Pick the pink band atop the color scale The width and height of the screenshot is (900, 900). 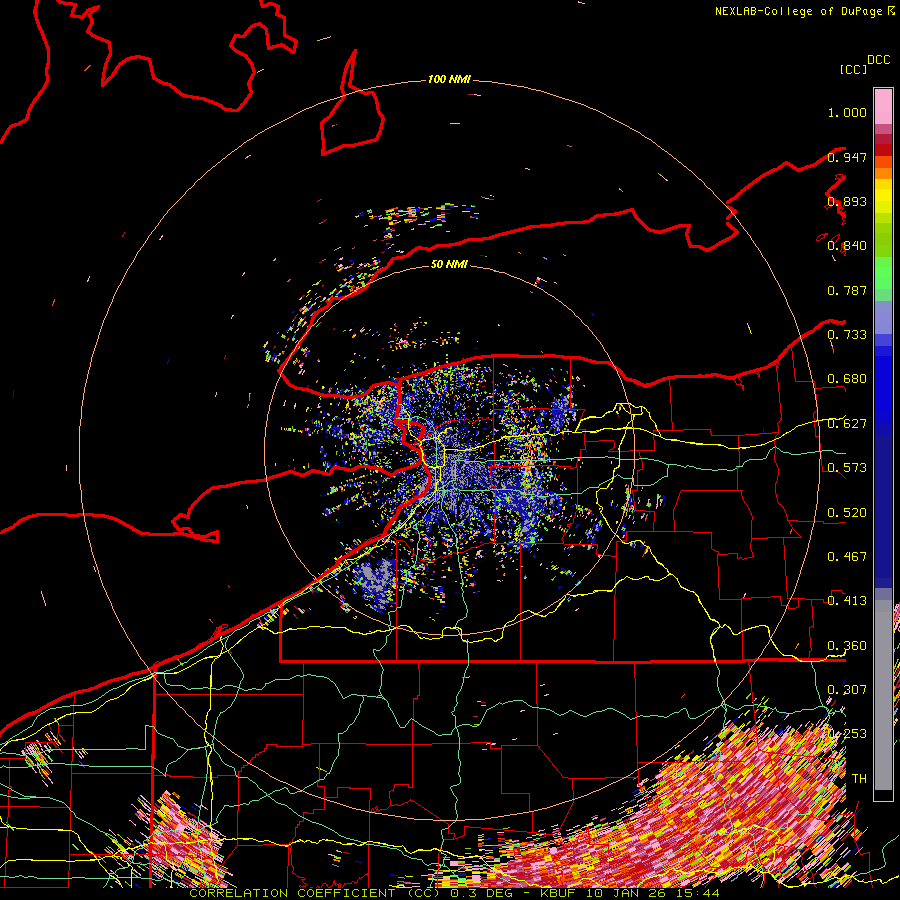(x=883, y=106)
